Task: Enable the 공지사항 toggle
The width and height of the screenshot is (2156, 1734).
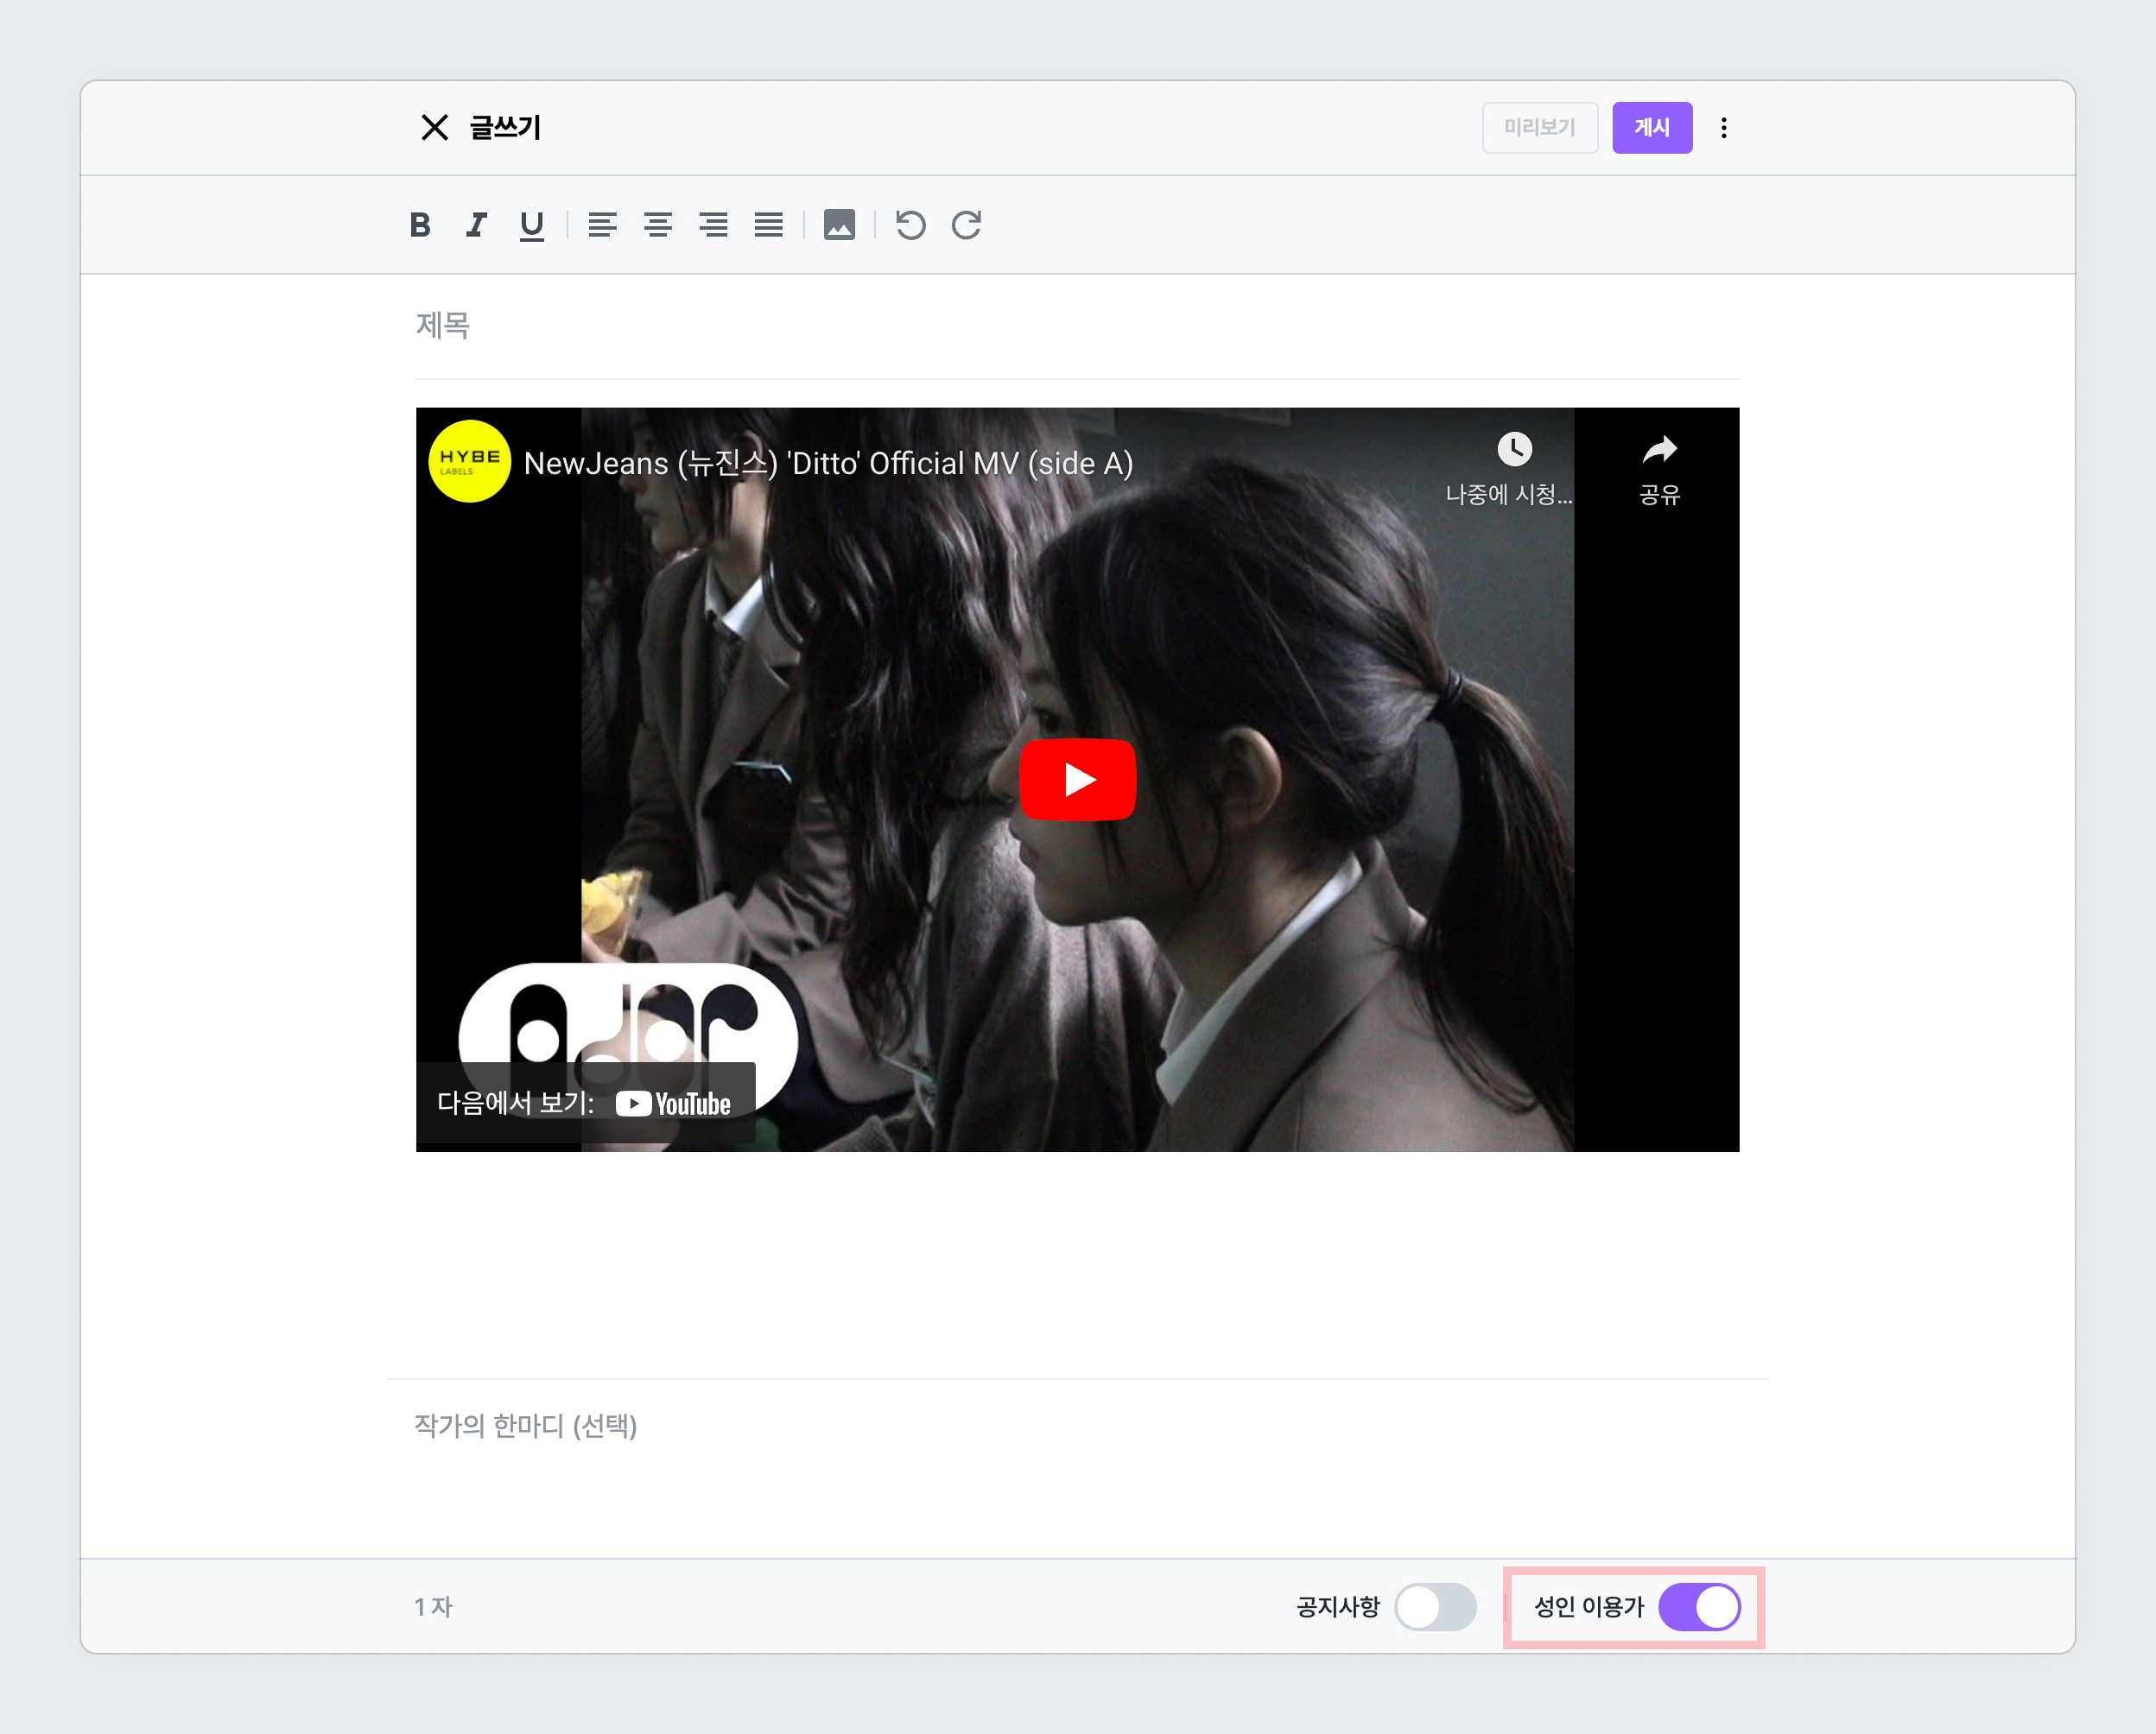Action: (x=1435, y=1607)
